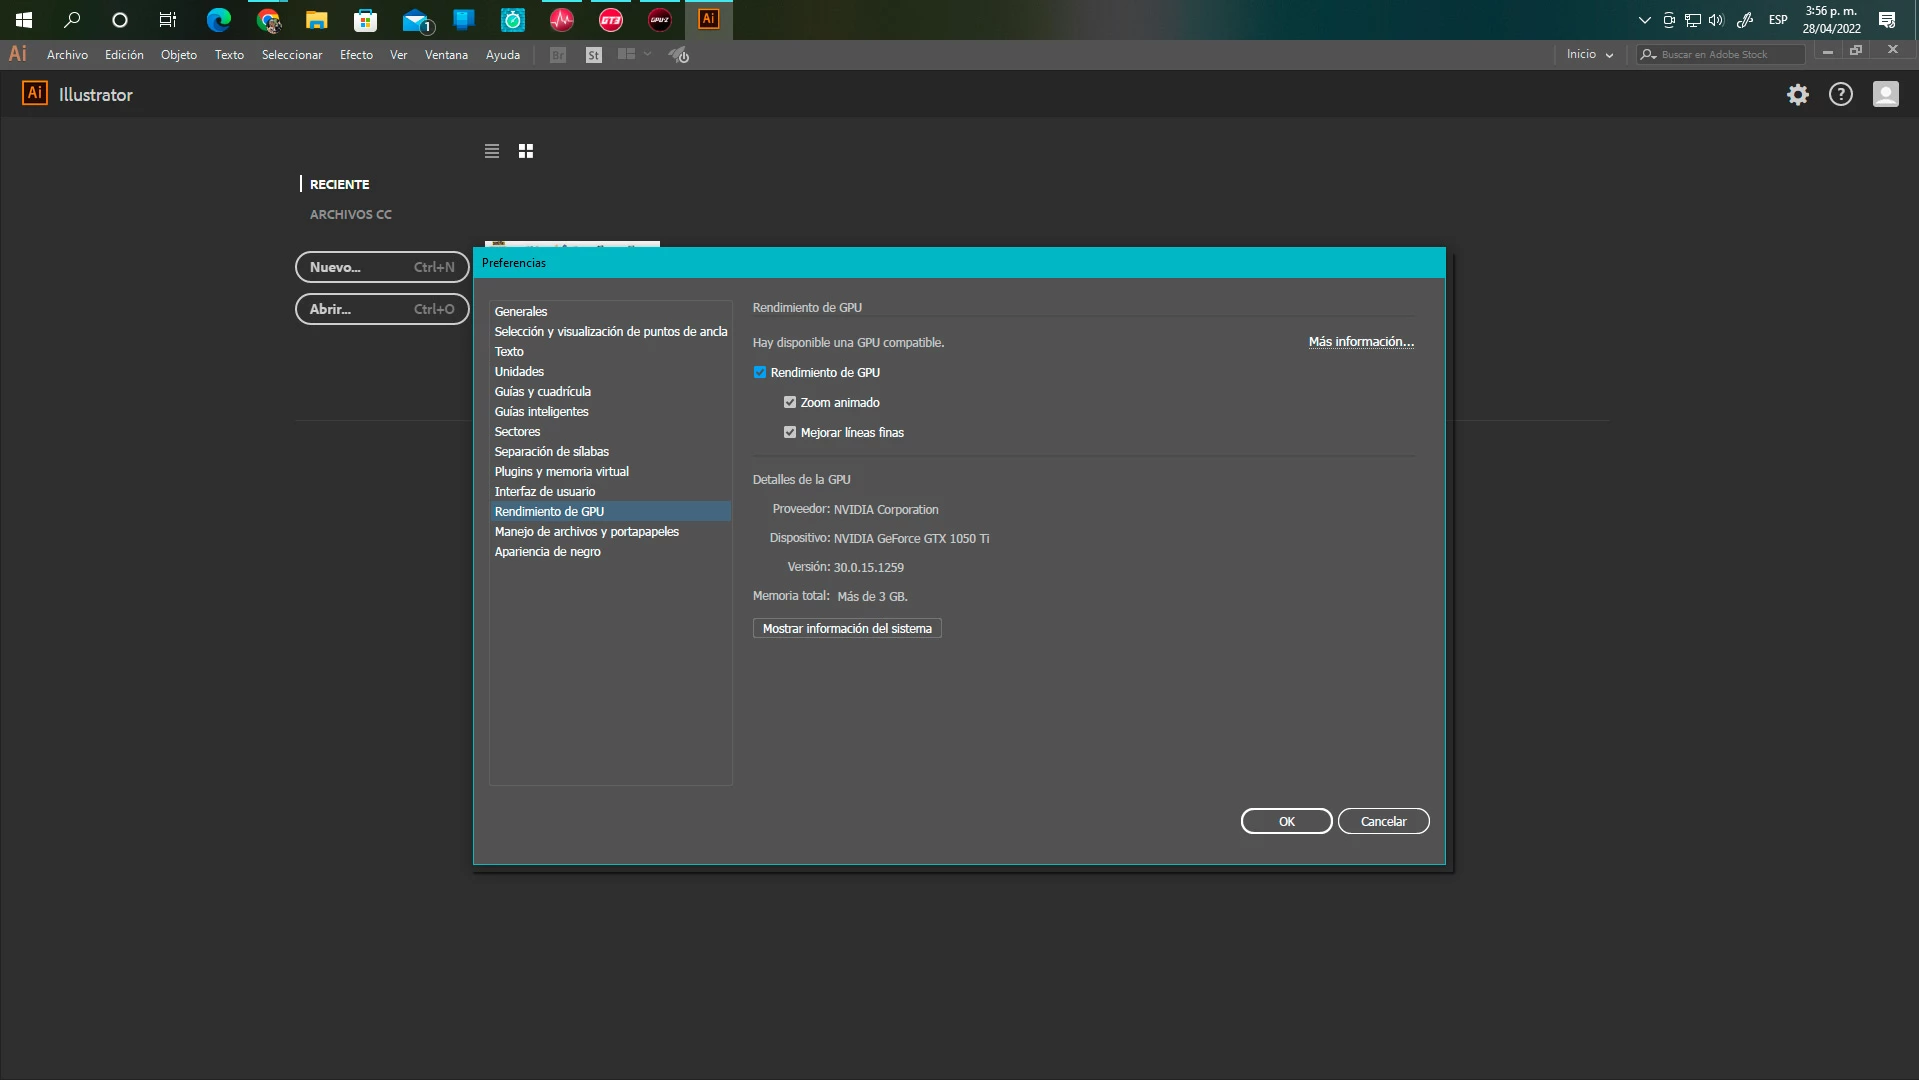Viewport: 1919px width, 1080px height.
Task: Select Texto in preferences list
Action: click(x=610, y=352)
